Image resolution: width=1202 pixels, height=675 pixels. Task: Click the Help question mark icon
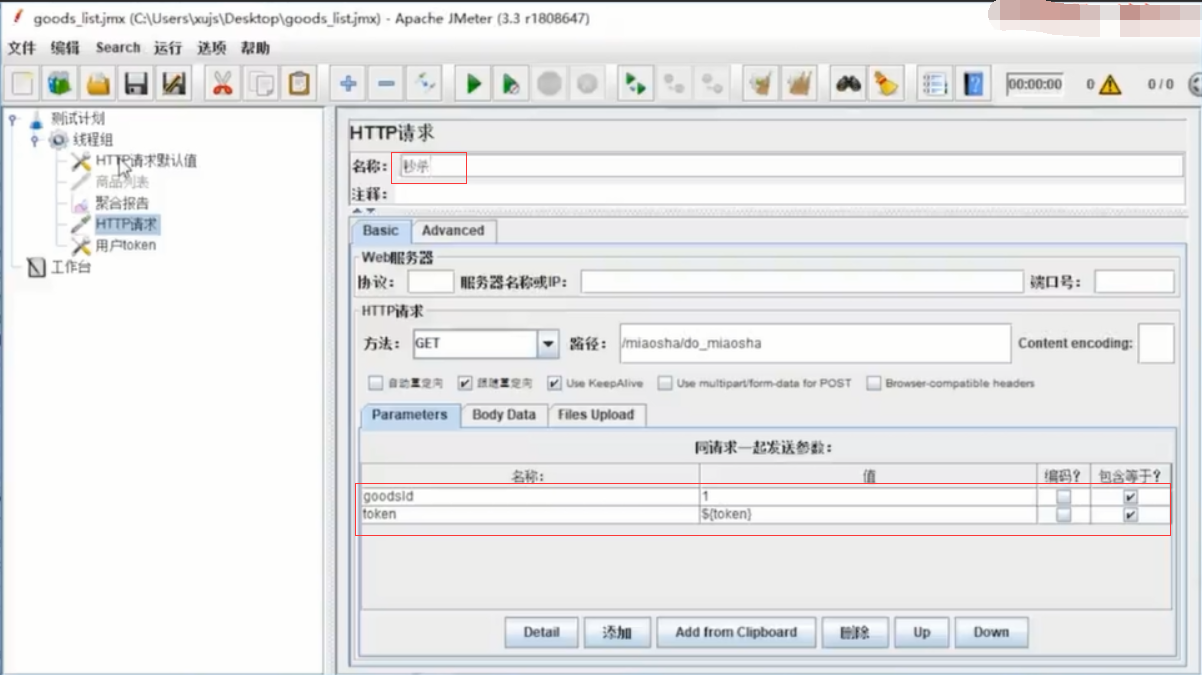point(973,84)
